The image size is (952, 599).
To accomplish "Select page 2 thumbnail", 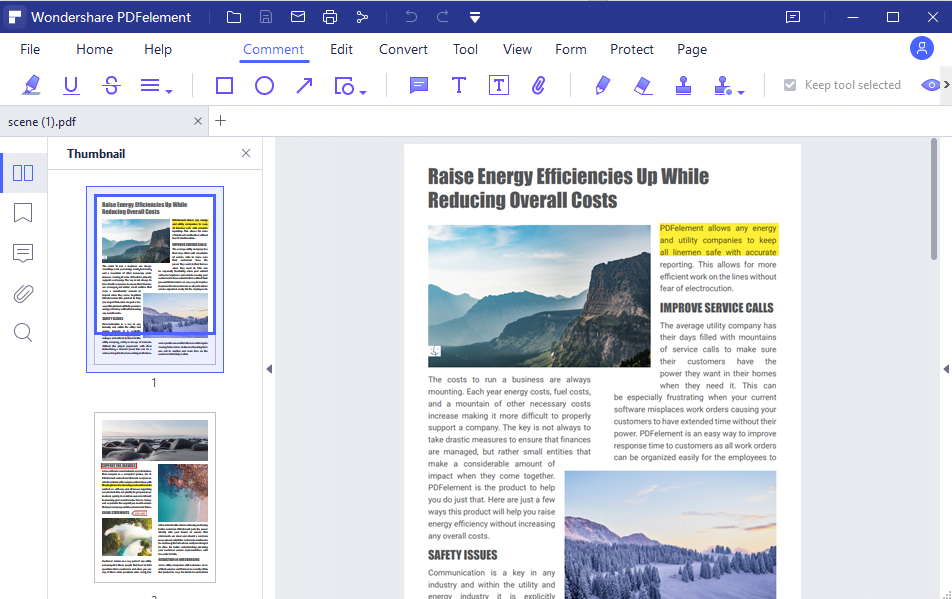I will 154,497.
